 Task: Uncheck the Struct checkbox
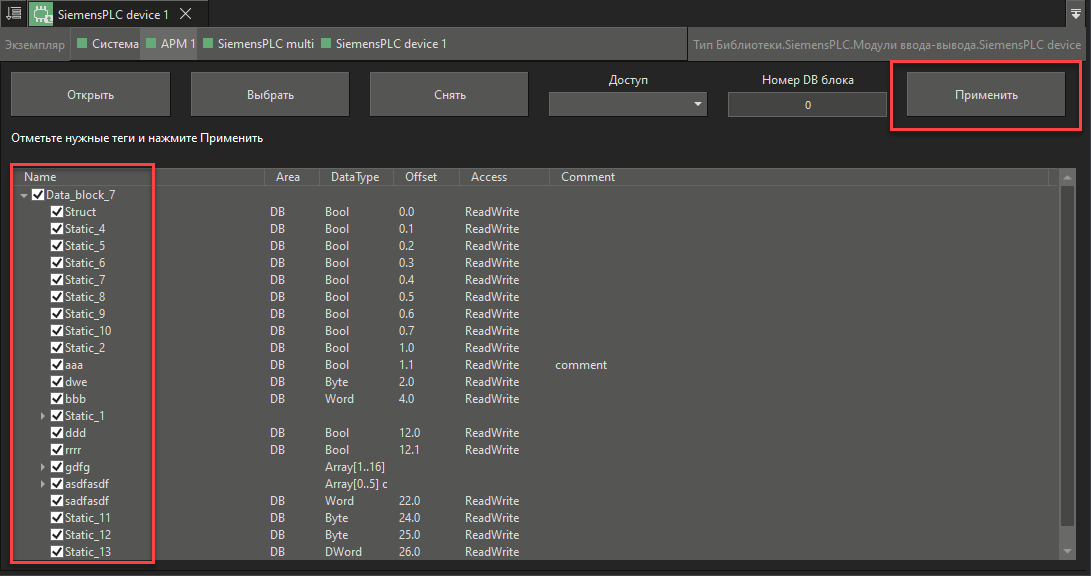pyautogui.click(x=57, y=211)
